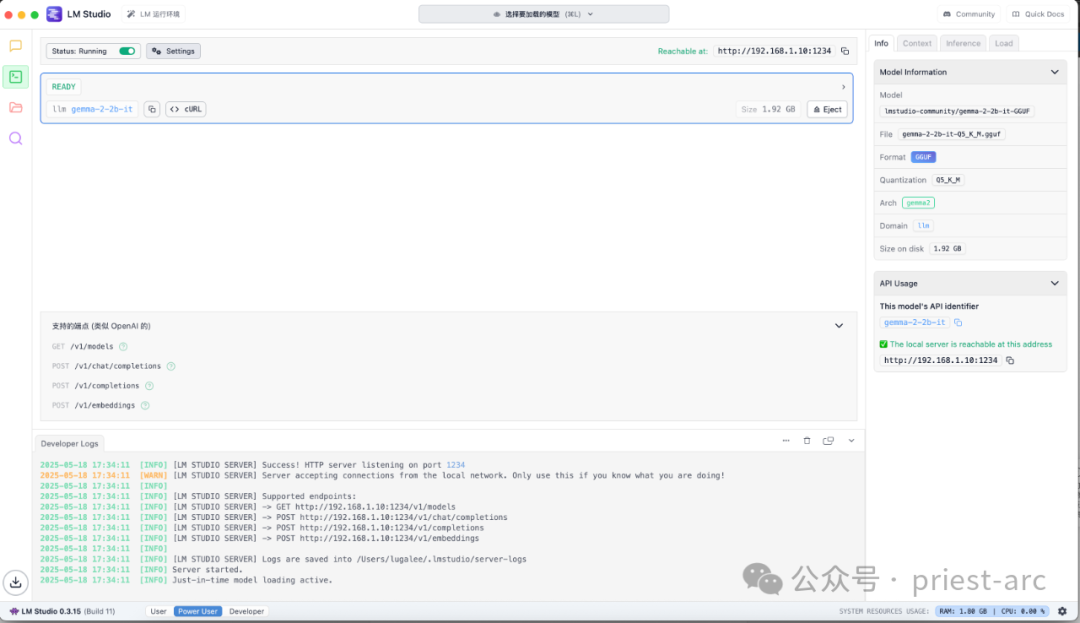Switch to the Context tab
Image resolution: width=1080 pixels, height=623 pixels.
[917, 43]
